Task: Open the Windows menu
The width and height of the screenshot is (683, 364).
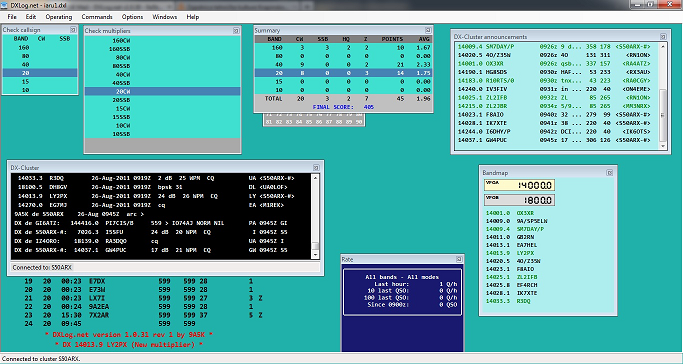Action: point(165,17)
